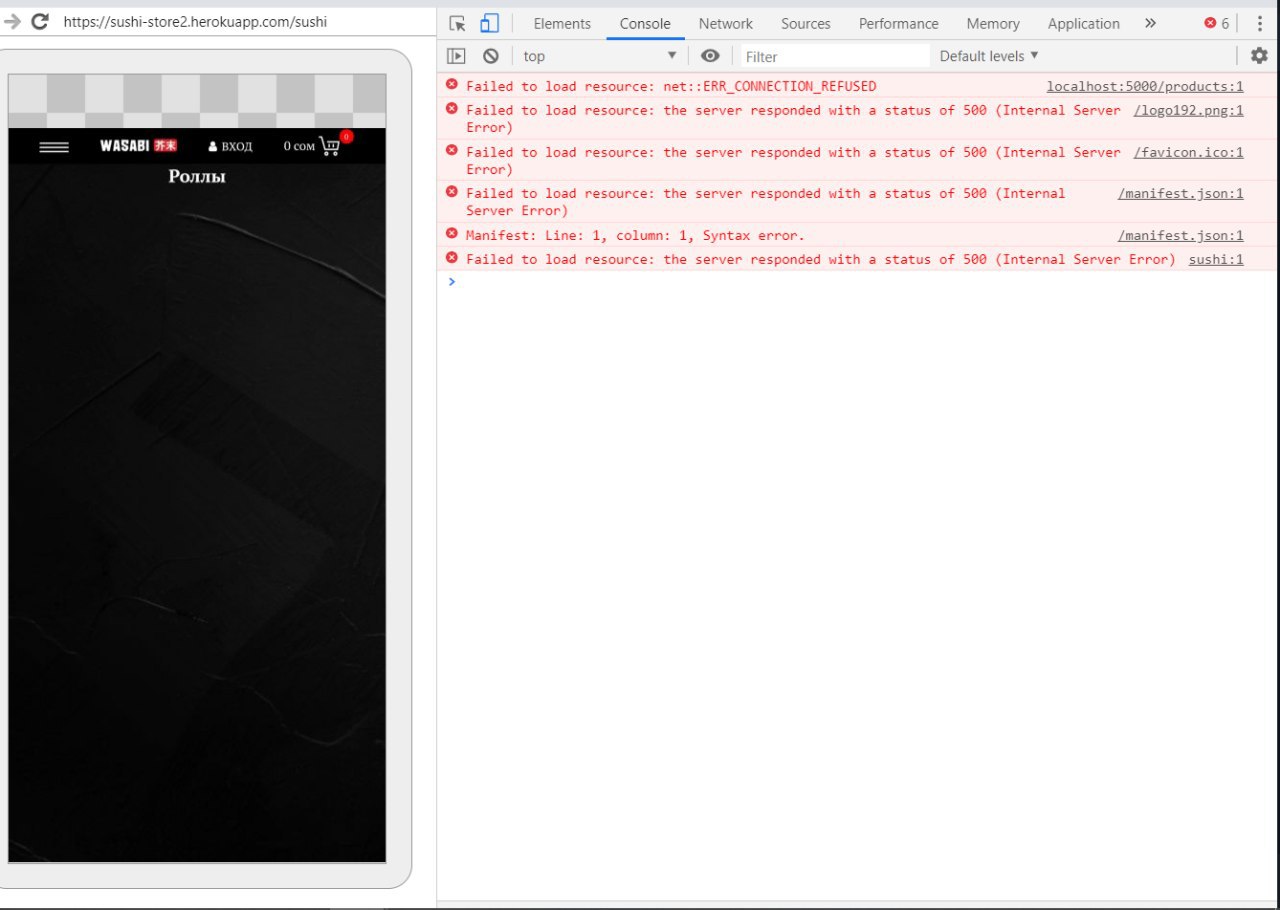This screenshot has width=1280, height=910.
Task: Click the Manifest syntax error message
Action: (x=635, y=236)
